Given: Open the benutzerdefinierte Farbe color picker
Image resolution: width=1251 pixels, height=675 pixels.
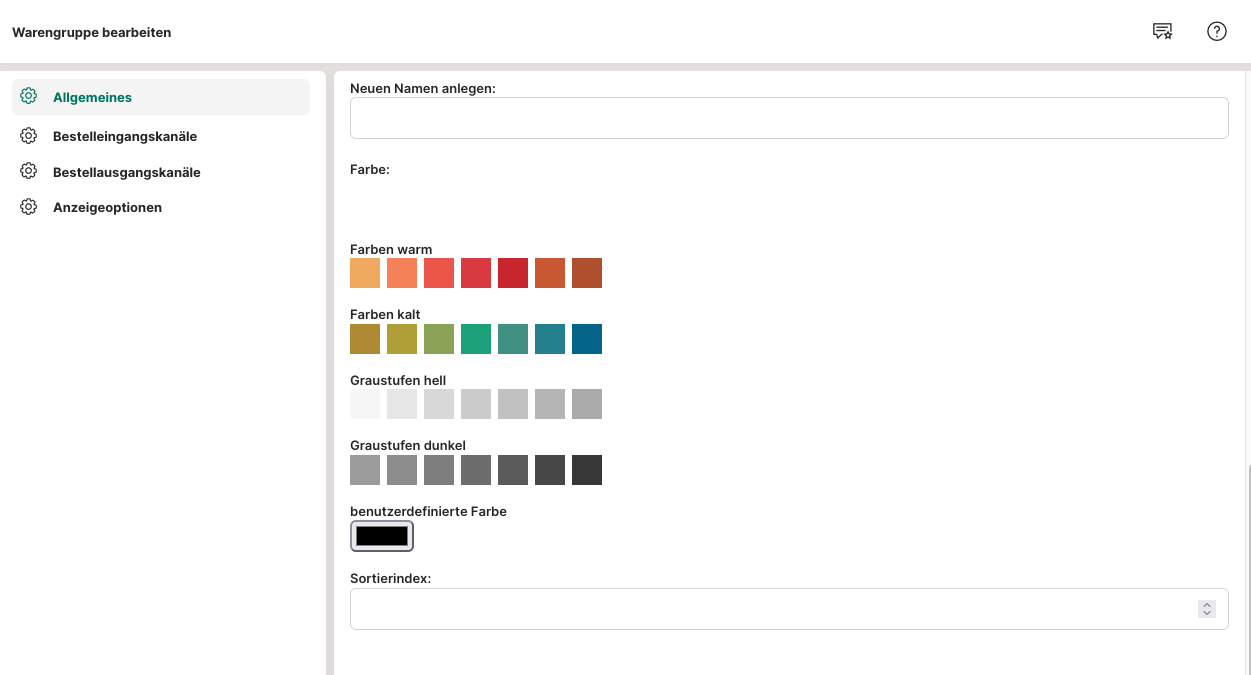Looking at the screenshot, I should click(x=382, y=536).
